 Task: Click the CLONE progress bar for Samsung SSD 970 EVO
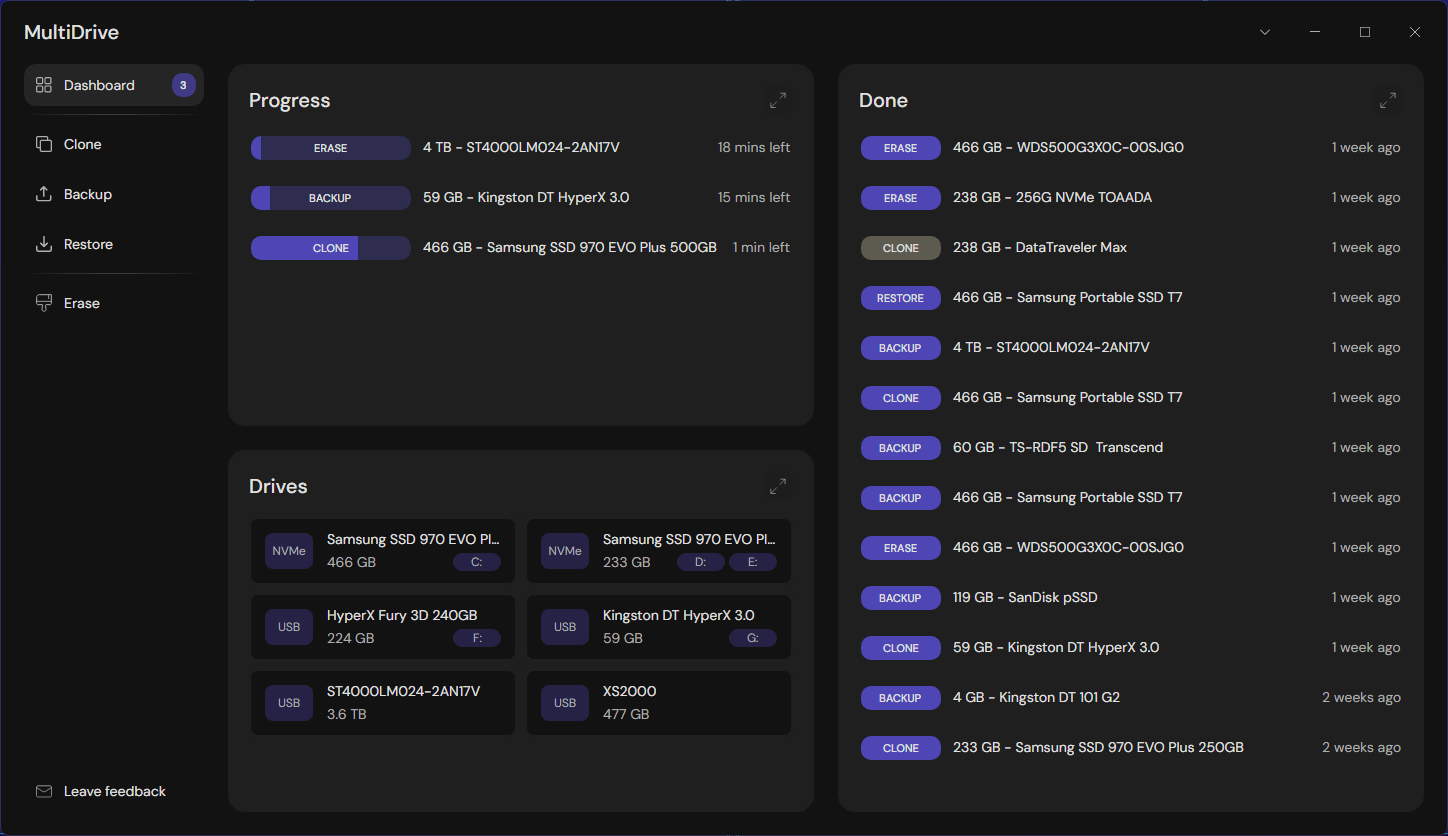click(330, 247)
